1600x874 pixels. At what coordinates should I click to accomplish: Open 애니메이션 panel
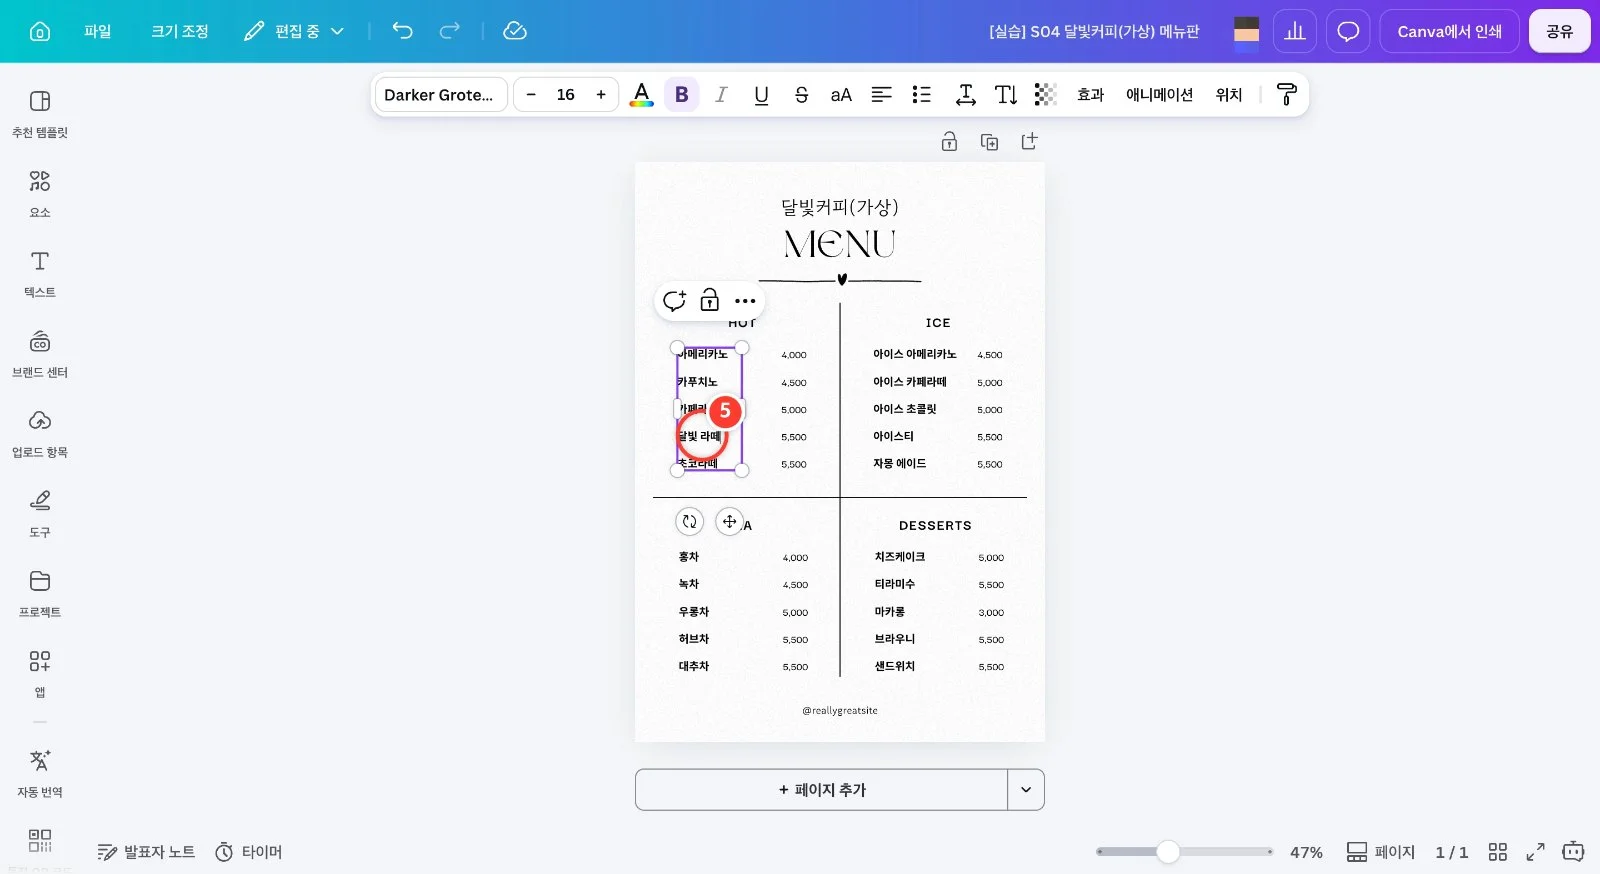(x=1159, y=95)
